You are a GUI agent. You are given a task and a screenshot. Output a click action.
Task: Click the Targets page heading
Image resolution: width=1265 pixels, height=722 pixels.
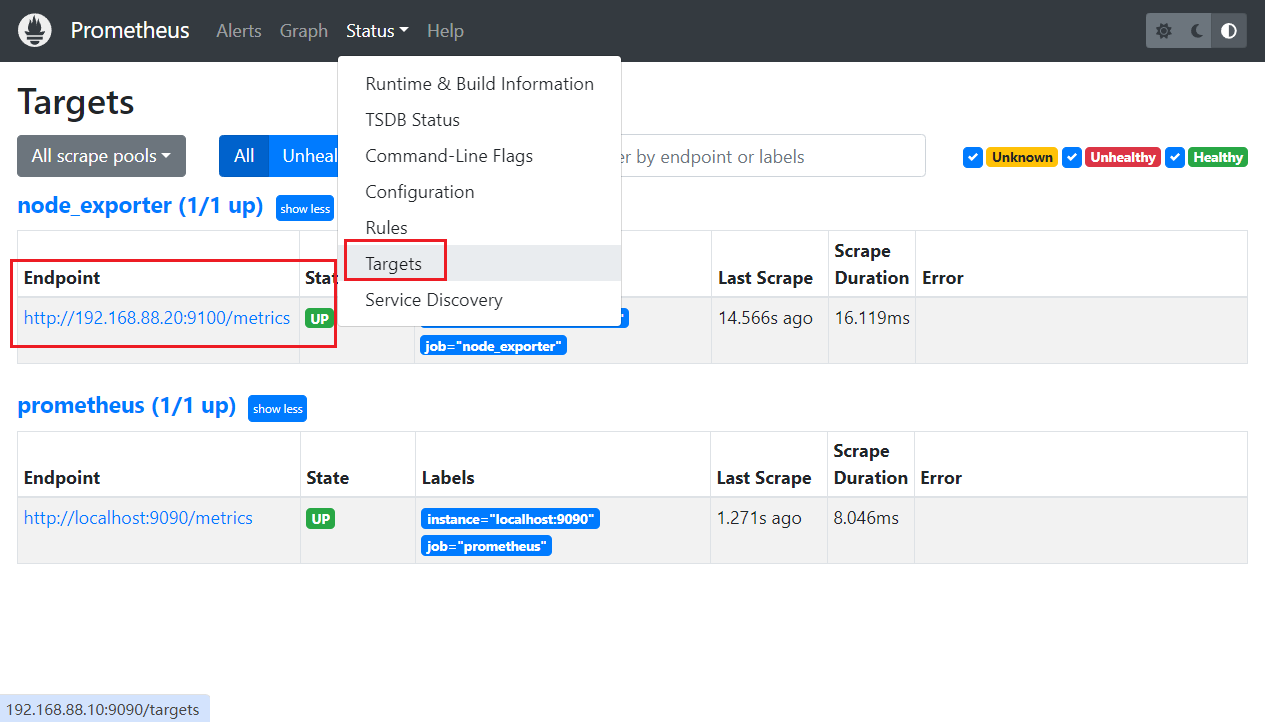point(76,102)
